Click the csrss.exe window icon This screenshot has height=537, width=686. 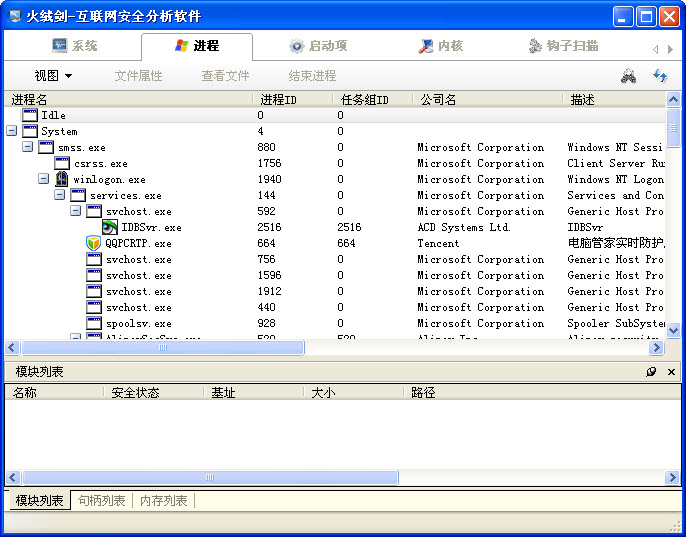click(62, 163)
